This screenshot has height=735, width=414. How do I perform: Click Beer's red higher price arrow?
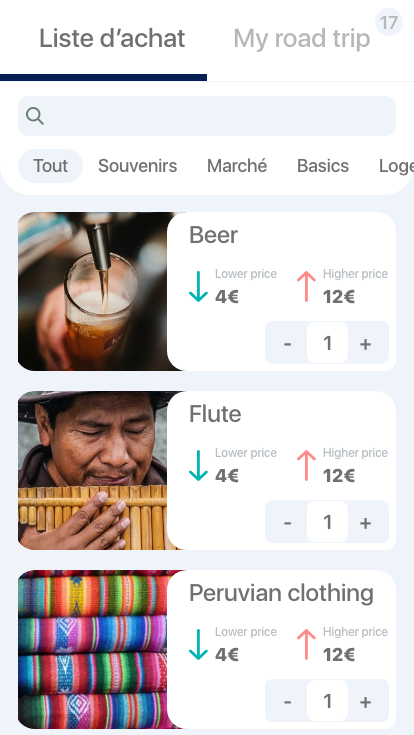306,286
